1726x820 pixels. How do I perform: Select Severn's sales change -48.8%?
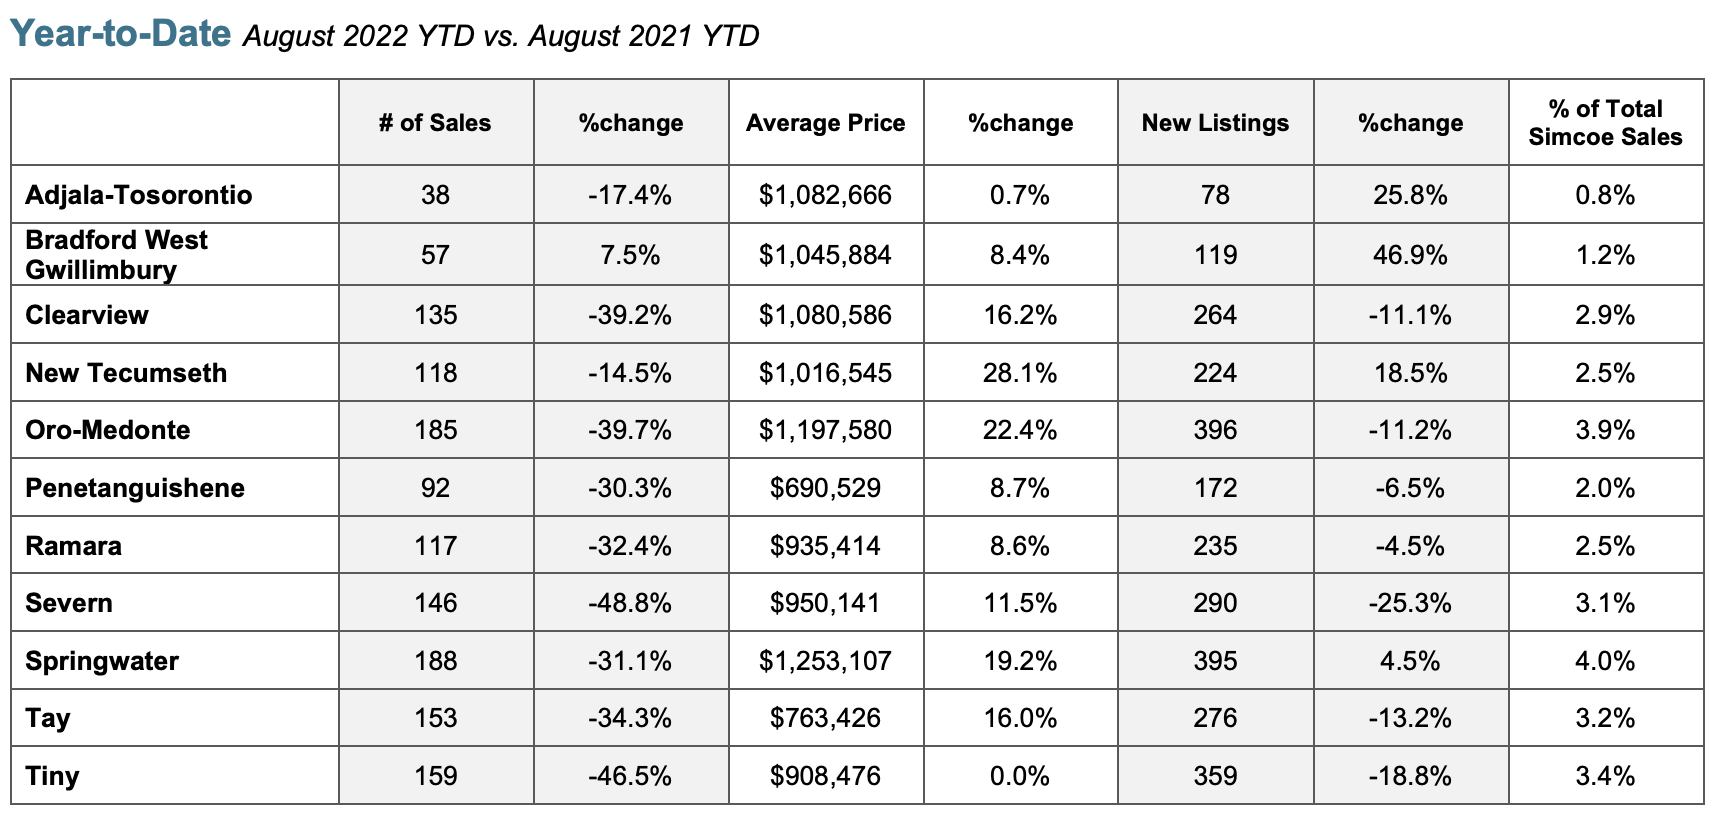pyautogui.click(x=630, y=603)
